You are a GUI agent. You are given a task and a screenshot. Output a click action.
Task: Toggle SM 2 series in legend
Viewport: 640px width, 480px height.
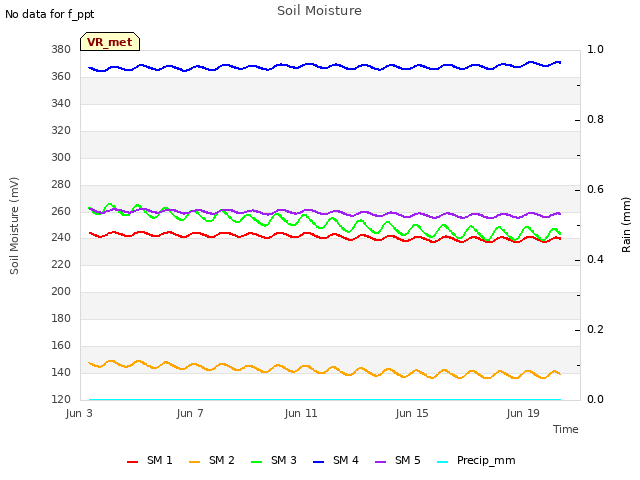(x=212, y=460)
